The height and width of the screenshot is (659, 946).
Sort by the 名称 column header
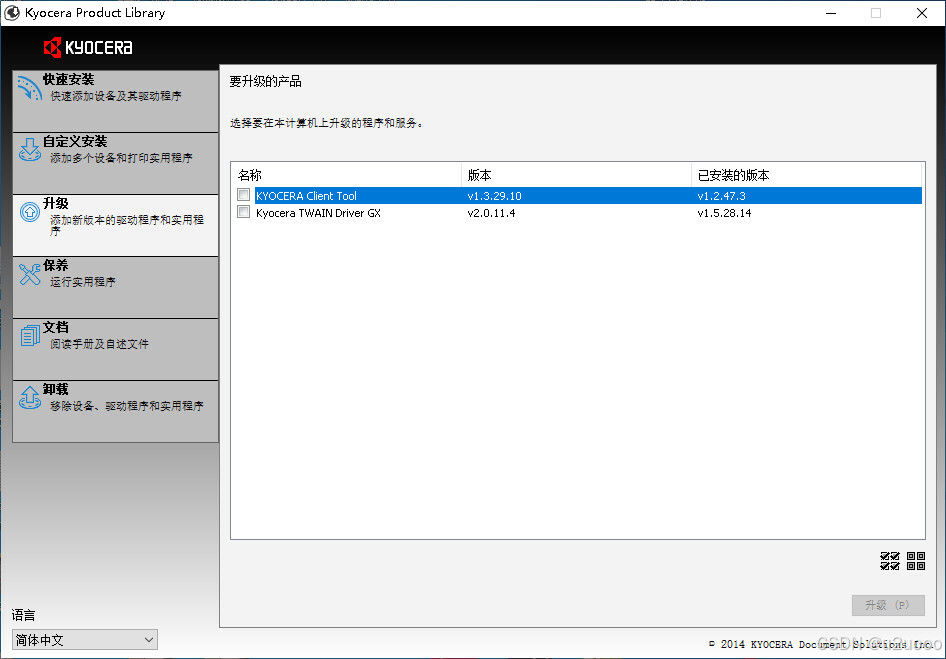(346, 176)
